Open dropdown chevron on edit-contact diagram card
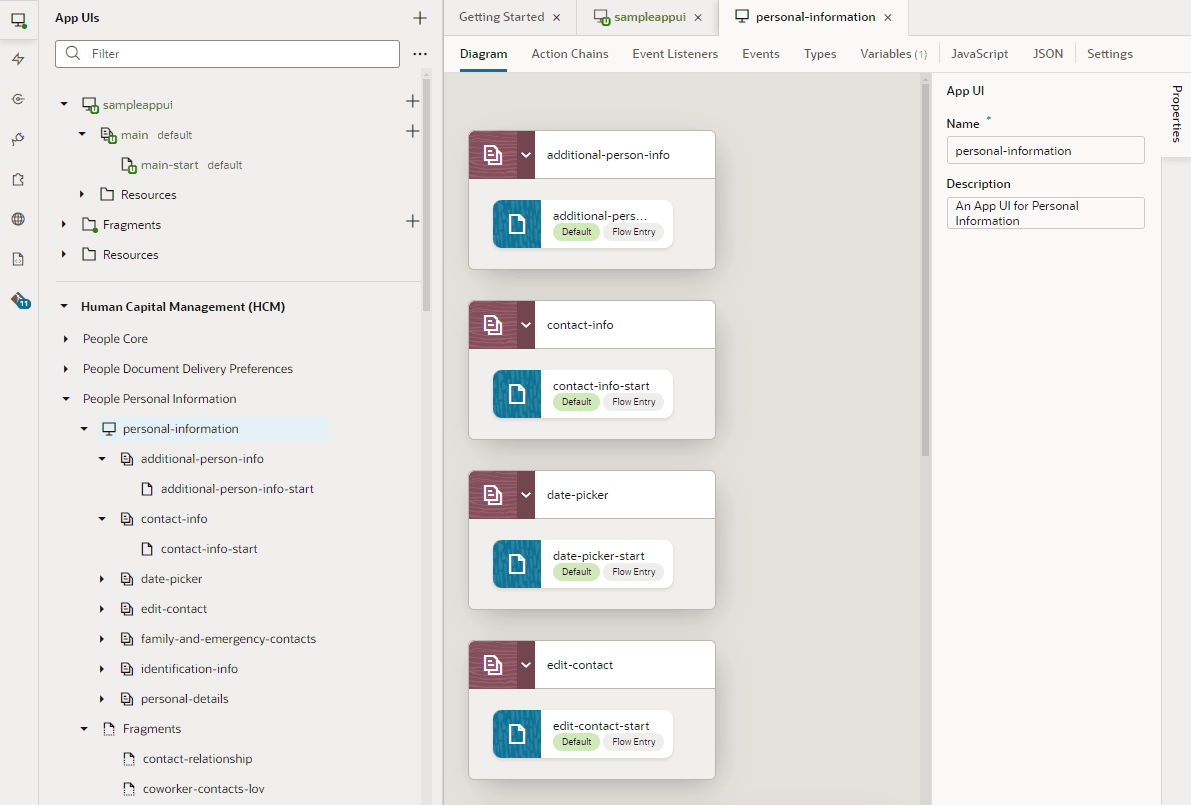The width and height of the screenshot is (1191, 805). [x=526, y=665]
